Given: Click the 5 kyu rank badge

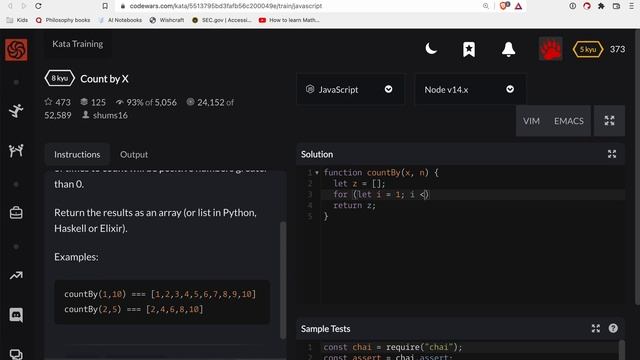Looking at the screenshot, I should (588, 49).
